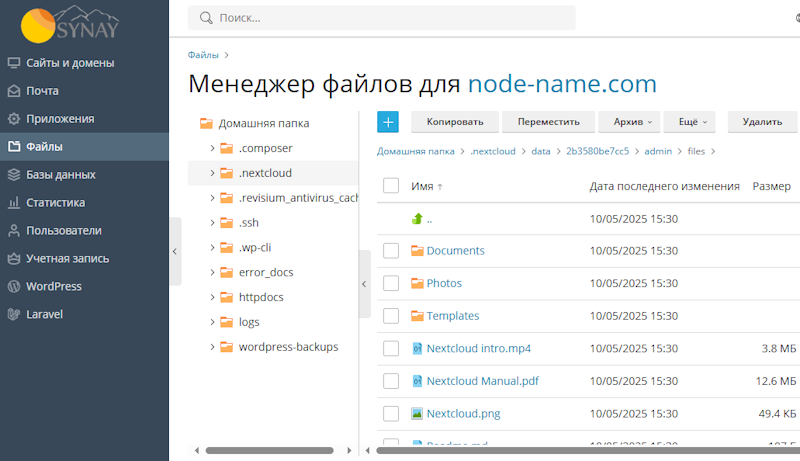Check the Nextcloud.png checkbox
Viewport: 800px width, 461px height.
391,414
